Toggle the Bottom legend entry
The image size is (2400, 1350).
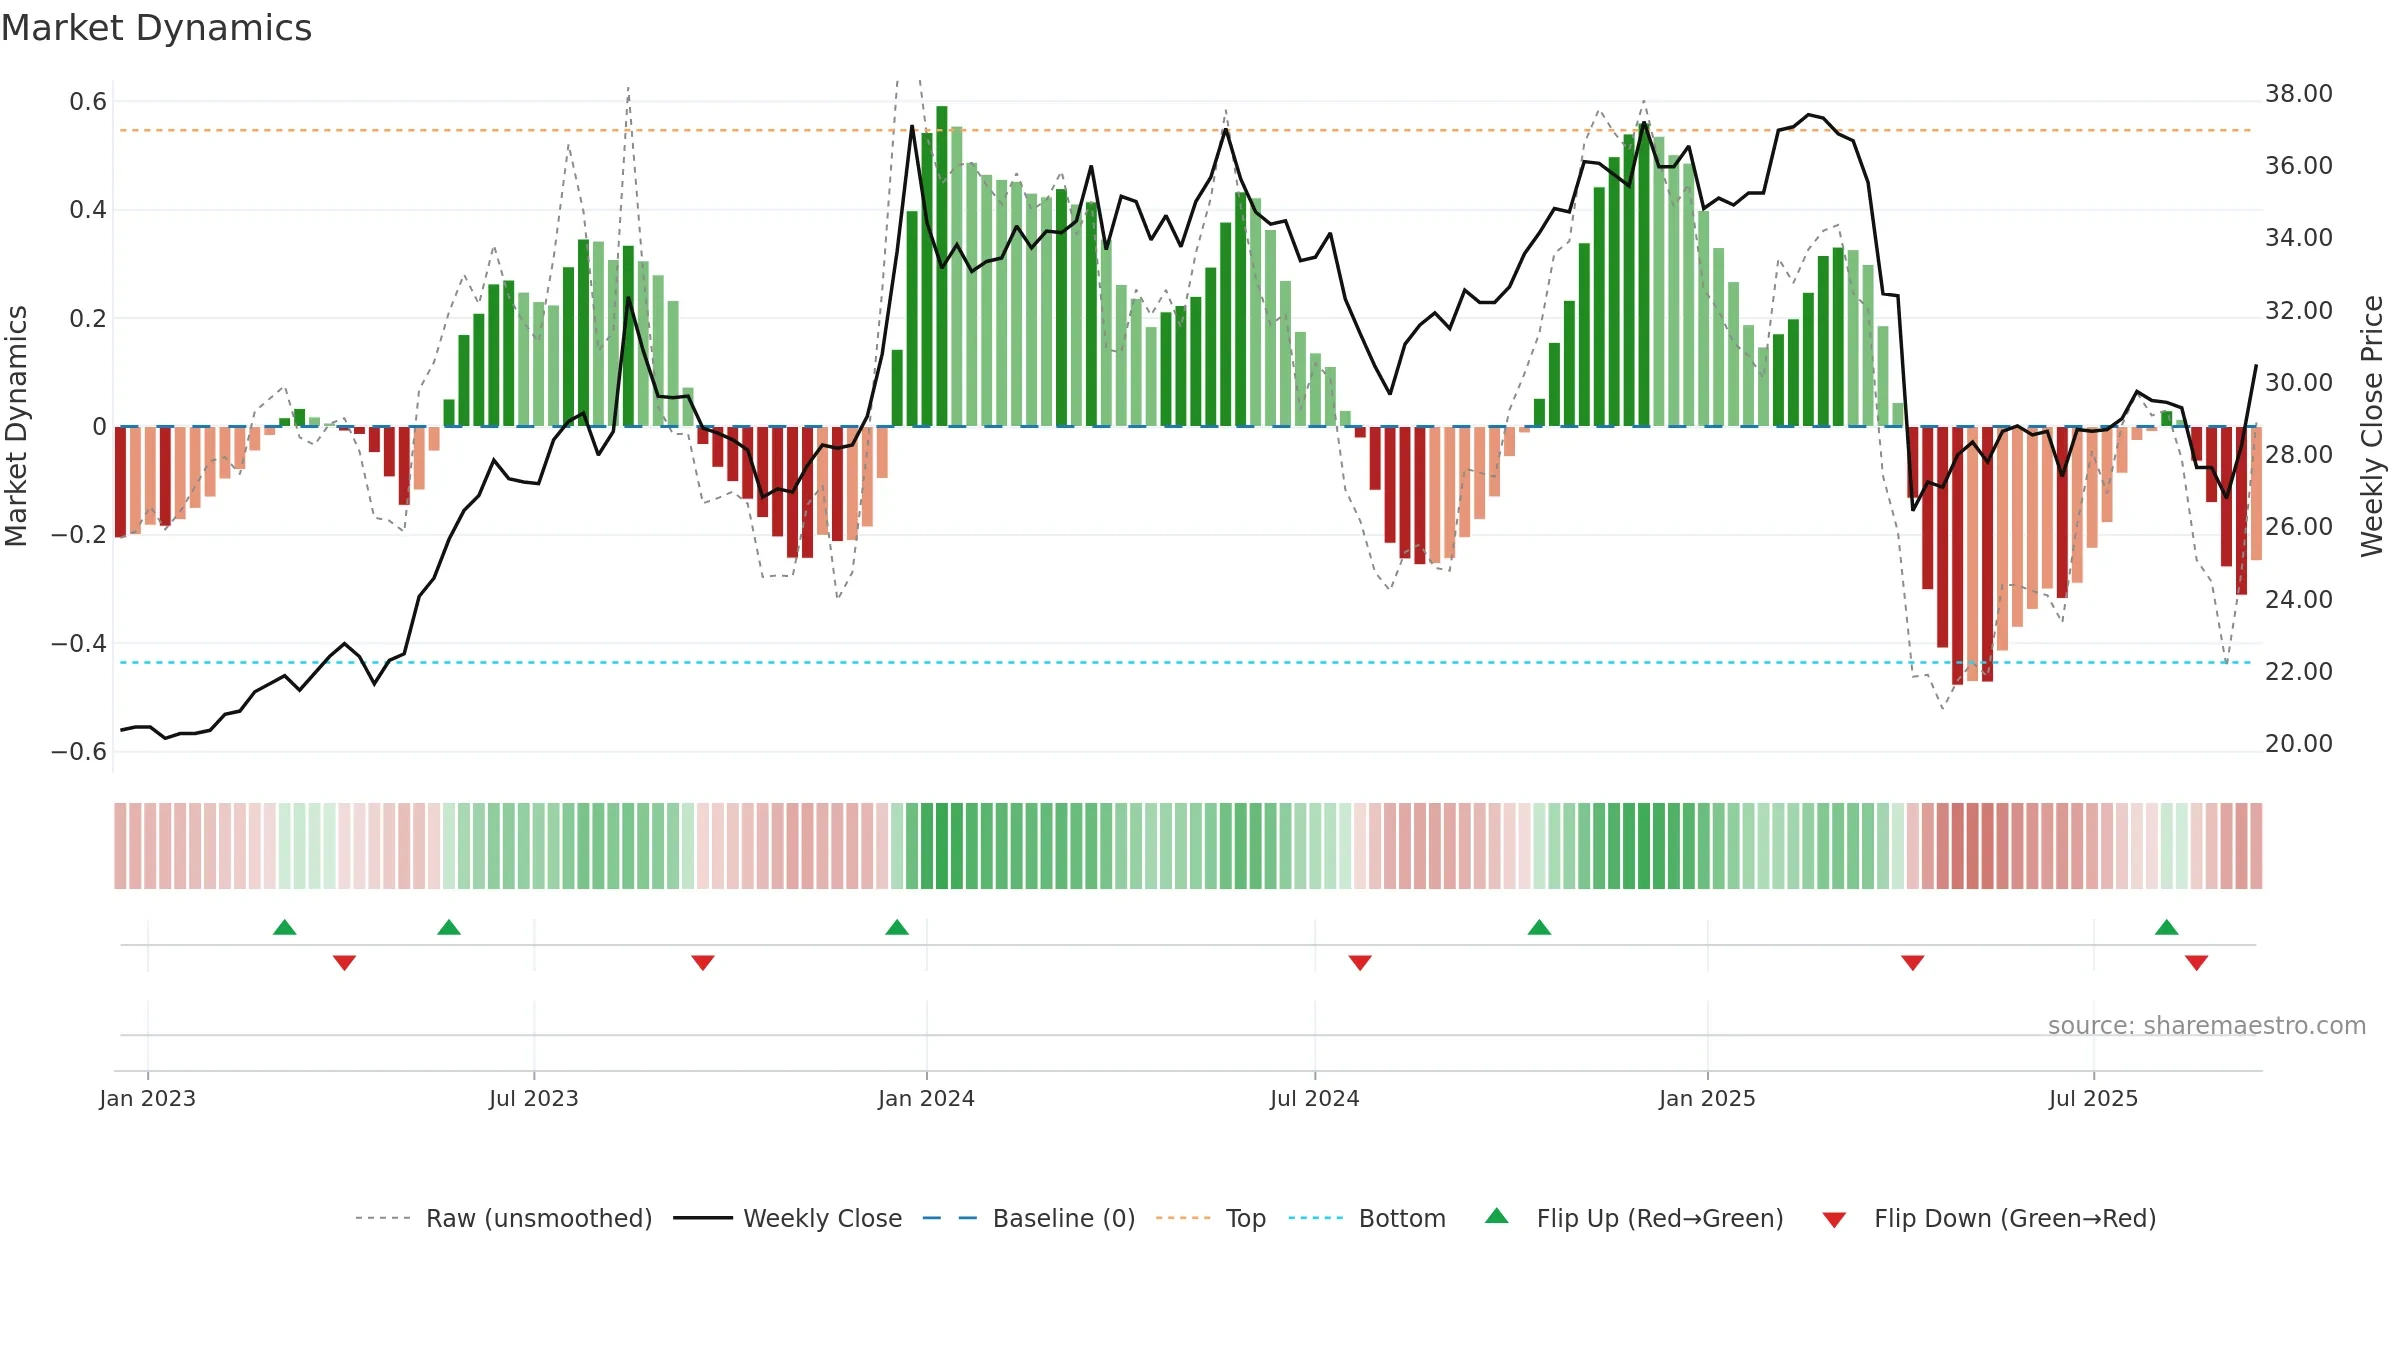tap(1367, 1218)
